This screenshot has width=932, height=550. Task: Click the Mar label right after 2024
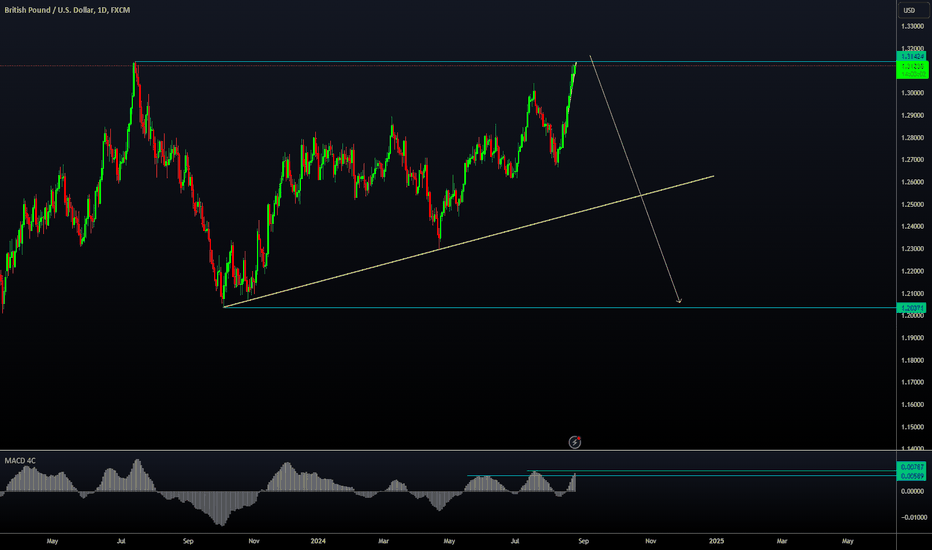coord(383,541)
